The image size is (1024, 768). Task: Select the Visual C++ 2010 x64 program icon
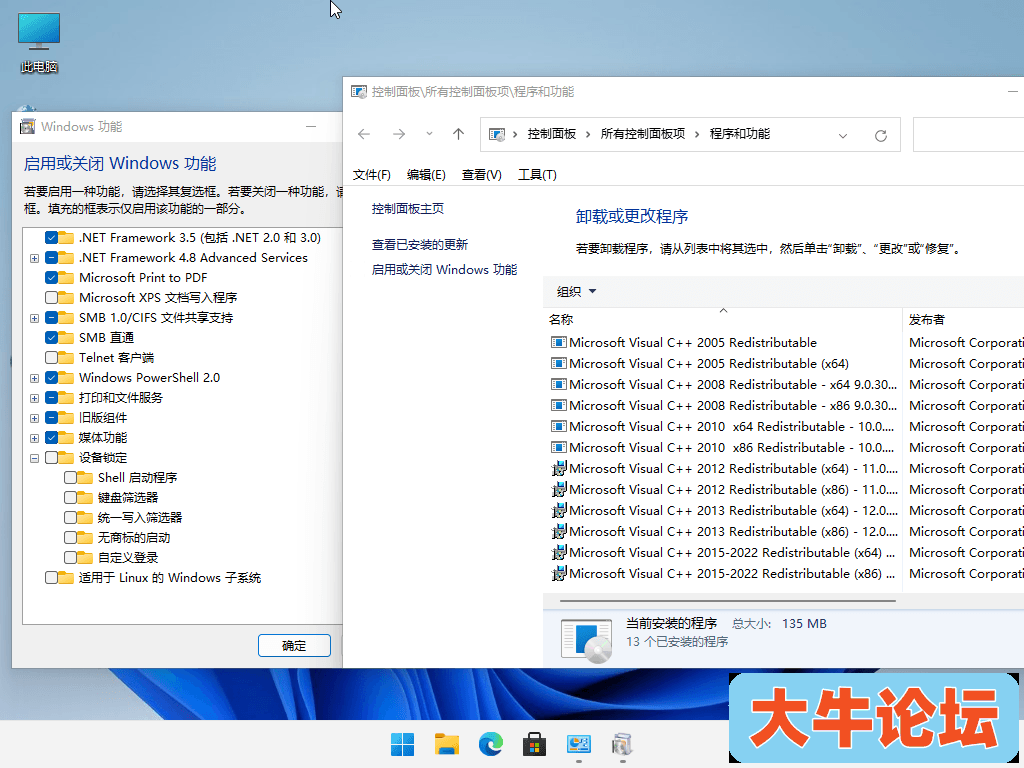(x=558, y=426)
